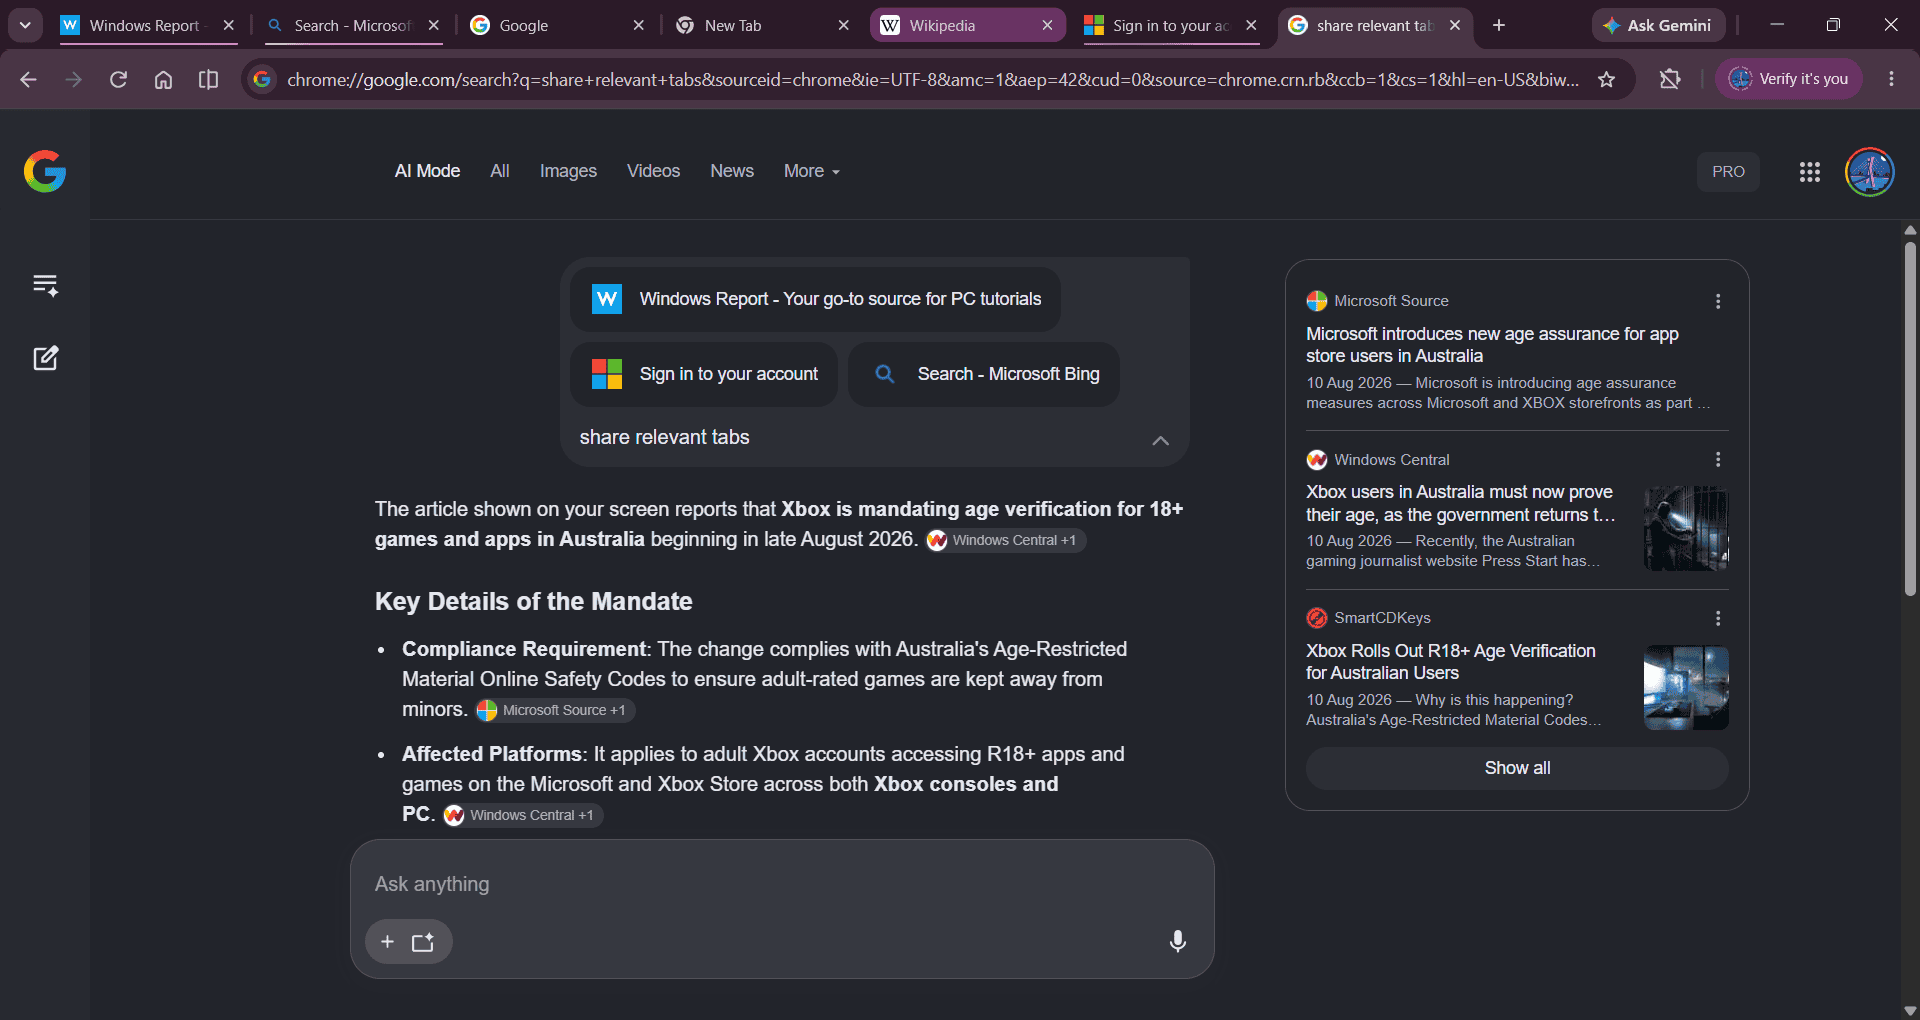Close the share relevant tabs tab
The image size is (1920, 1020).
tap(1455, 25)
